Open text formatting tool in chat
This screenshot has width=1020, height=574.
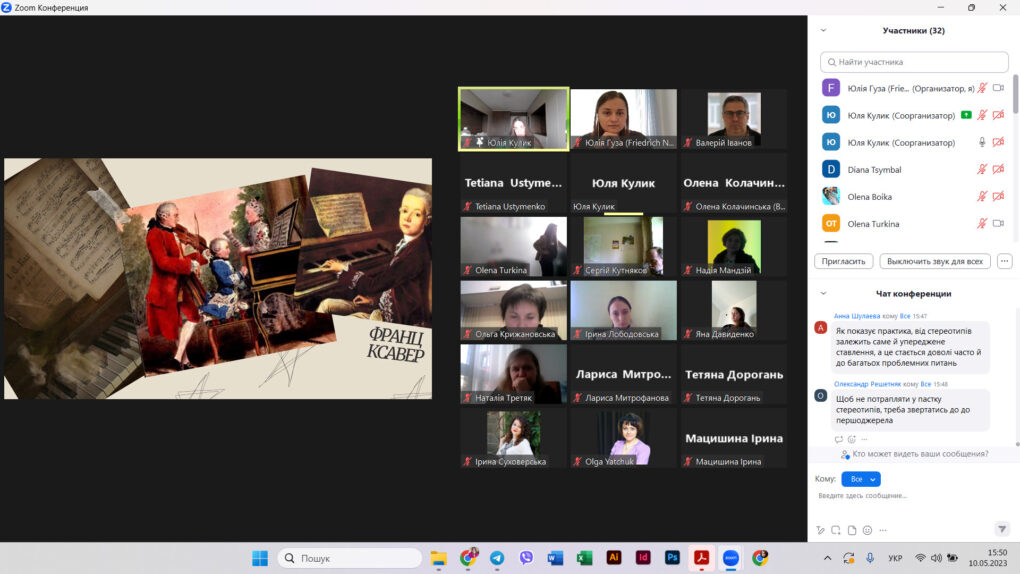tap(820, 530)
